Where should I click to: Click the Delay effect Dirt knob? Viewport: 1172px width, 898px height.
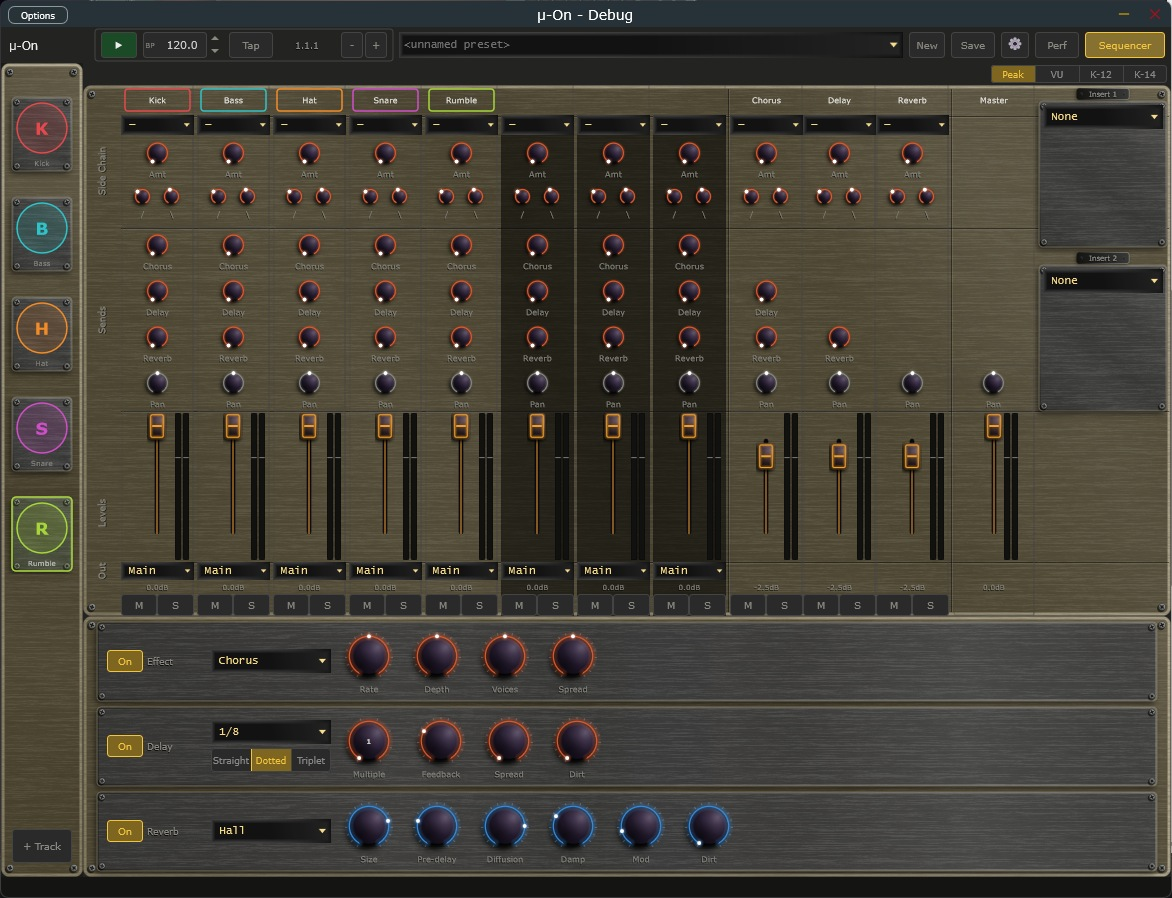point(576,741)
